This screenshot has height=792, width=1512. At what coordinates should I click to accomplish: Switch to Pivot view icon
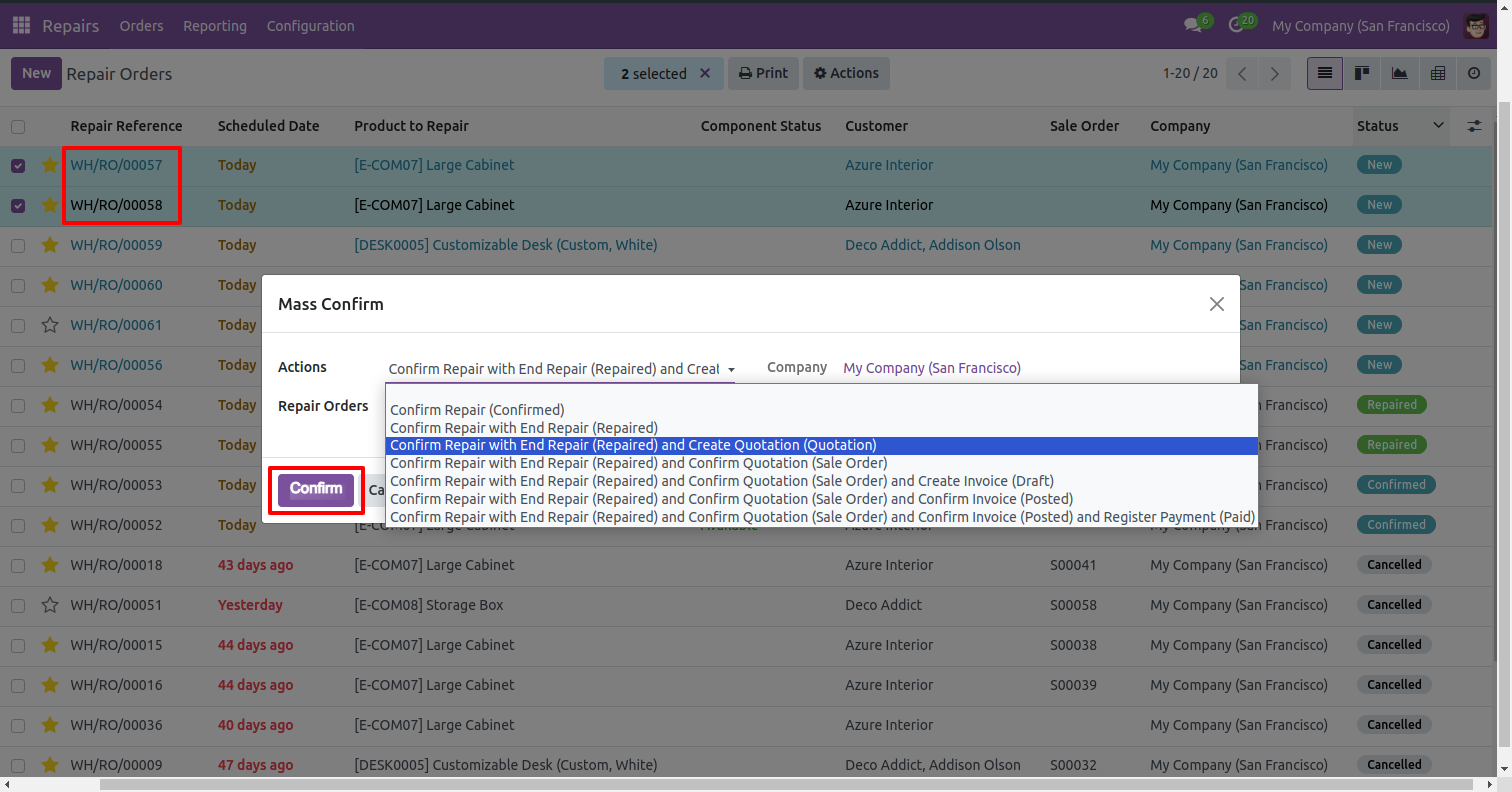(1437, 74)
